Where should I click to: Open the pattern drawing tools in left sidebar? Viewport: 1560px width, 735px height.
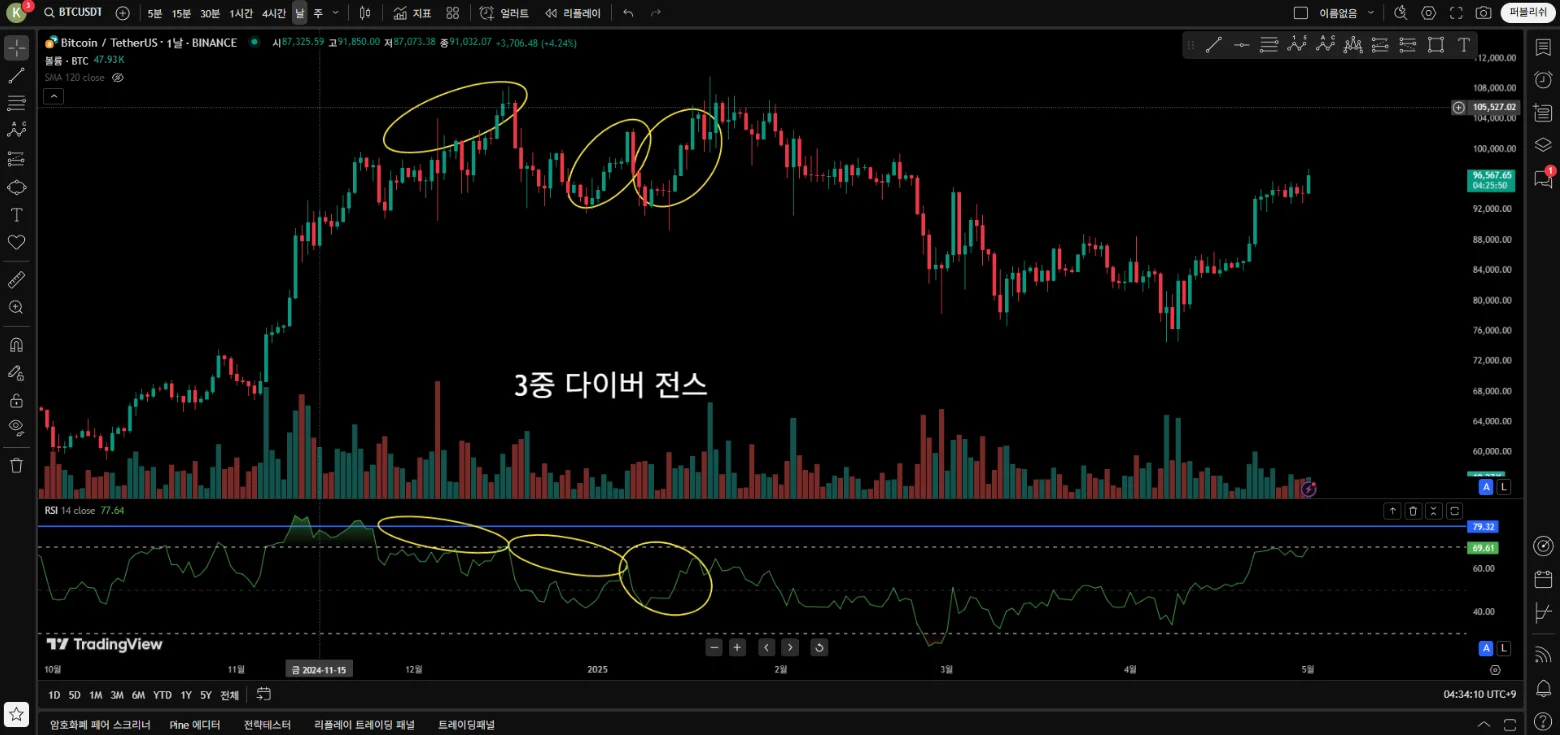(x=17, y=130)
